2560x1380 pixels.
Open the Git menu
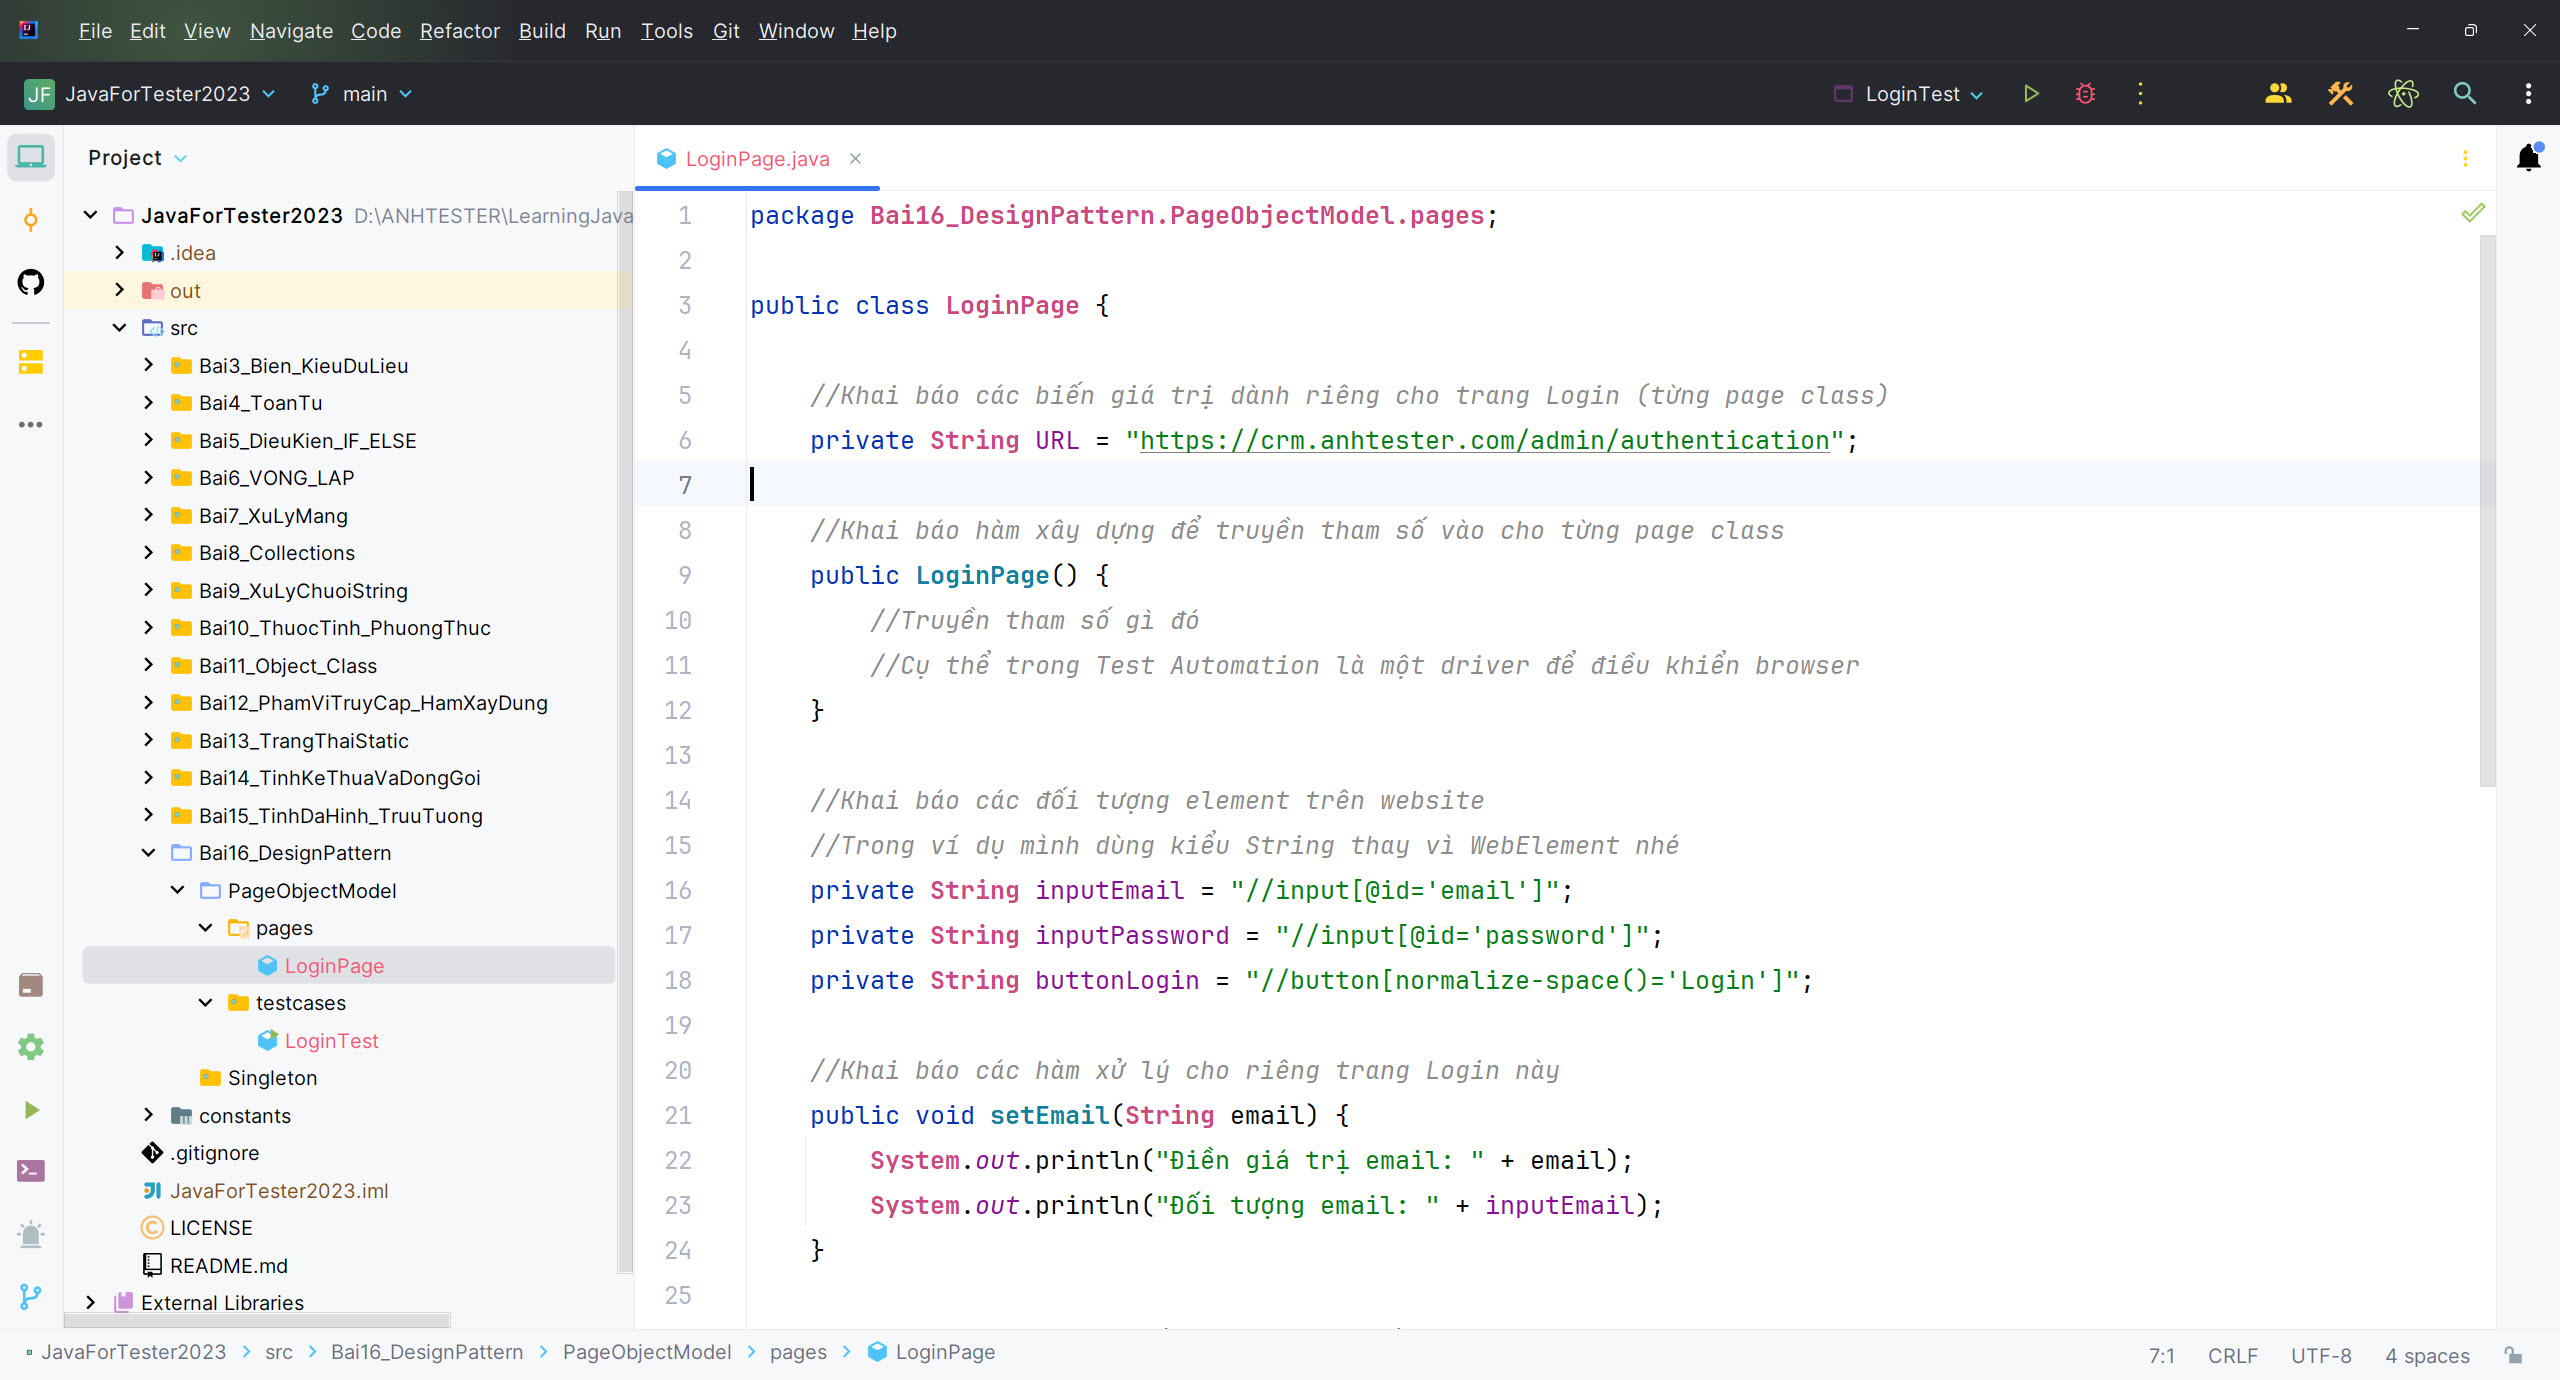pyautogui.click(x=726, y=31)
